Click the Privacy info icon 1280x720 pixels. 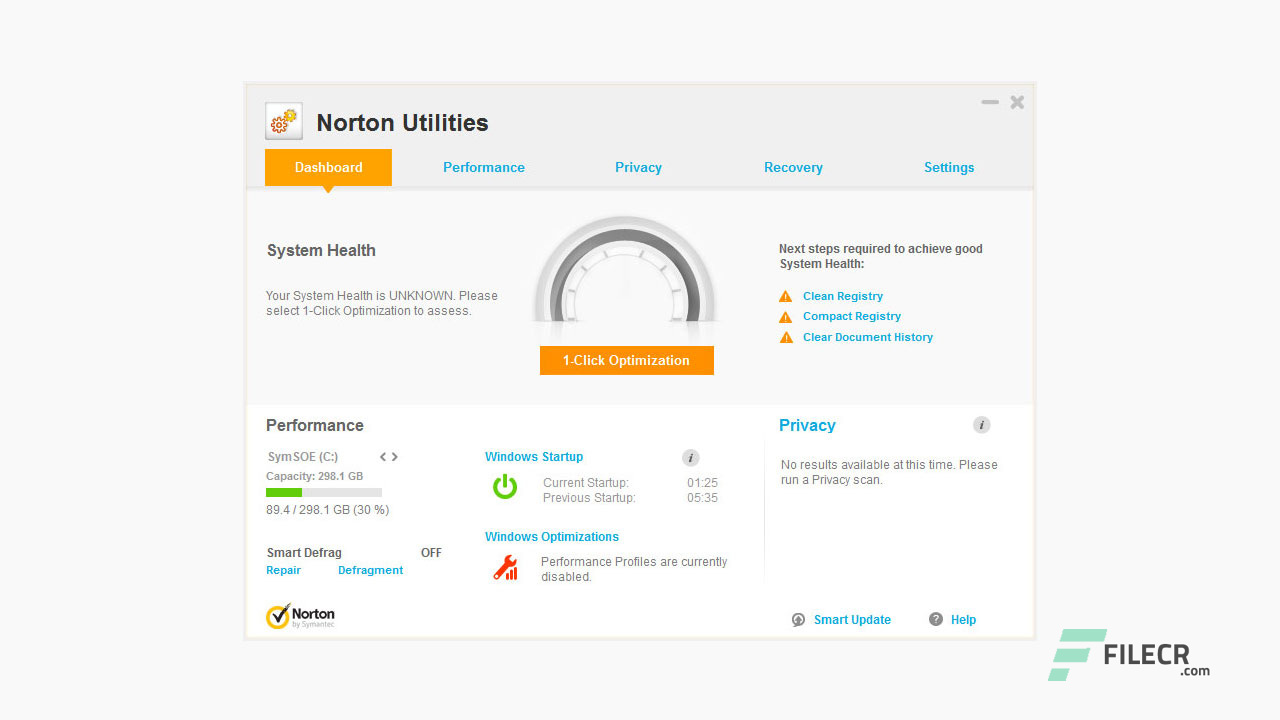(x=982, y=425)
